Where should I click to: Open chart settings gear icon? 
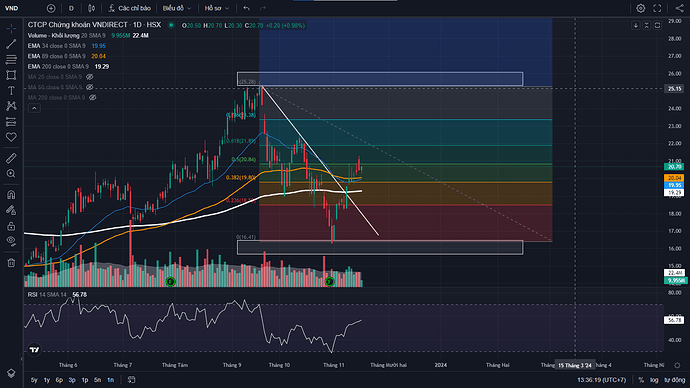pyautogui.click(x=641, y=8)
